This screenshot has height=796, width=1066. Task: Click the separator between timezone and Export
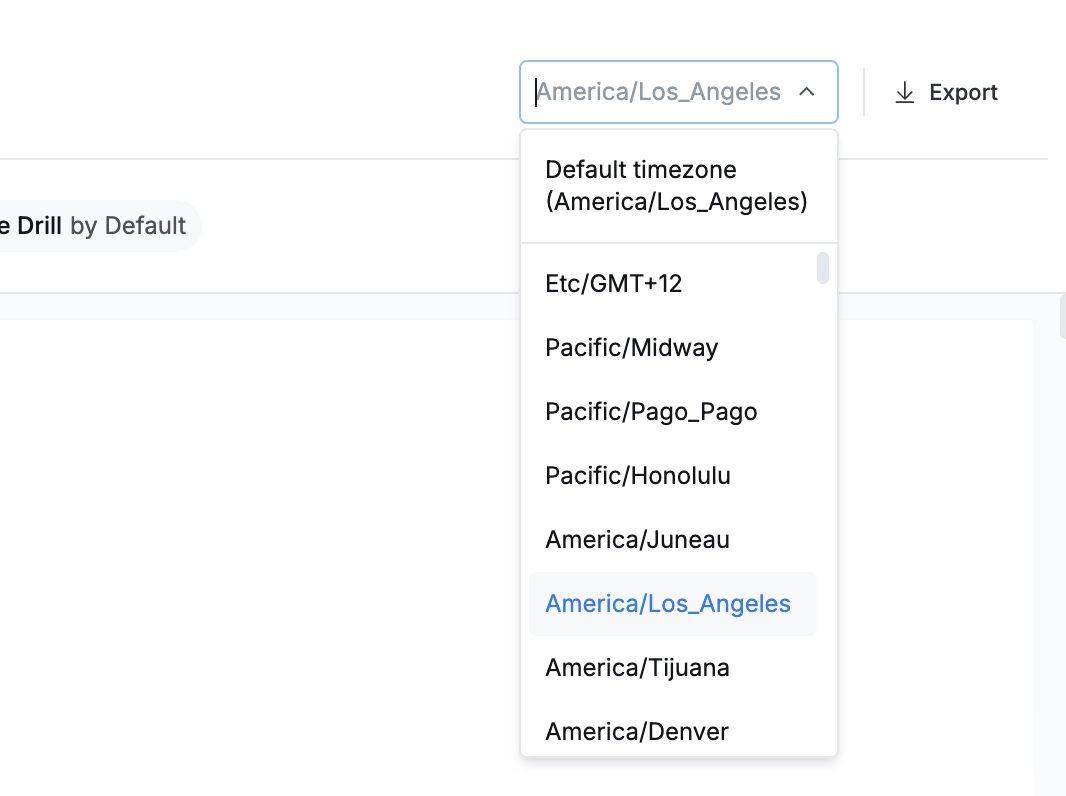[x=864, y=92]
